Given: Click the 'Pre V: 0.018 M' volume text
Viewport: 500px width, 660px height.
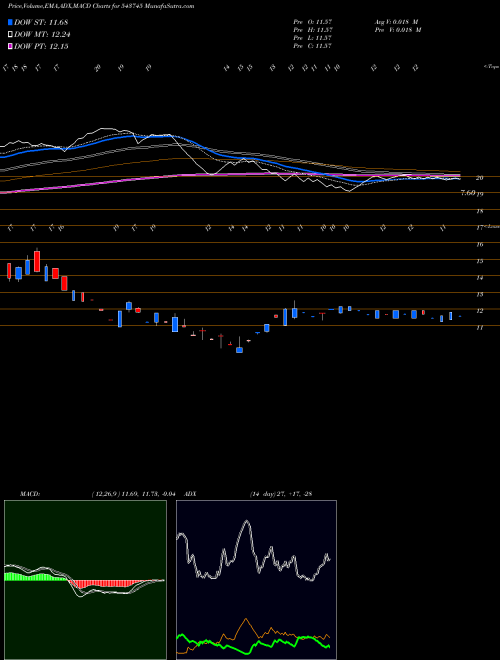Looking at the screenshot, I should pyautogui.click(x=397, y=30).
